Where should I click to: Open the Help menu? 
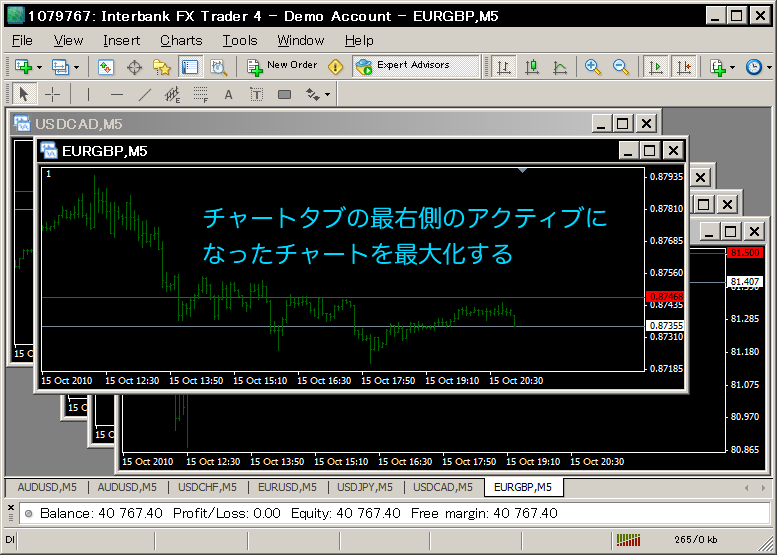pyautogui.click(x=359, y=41)
